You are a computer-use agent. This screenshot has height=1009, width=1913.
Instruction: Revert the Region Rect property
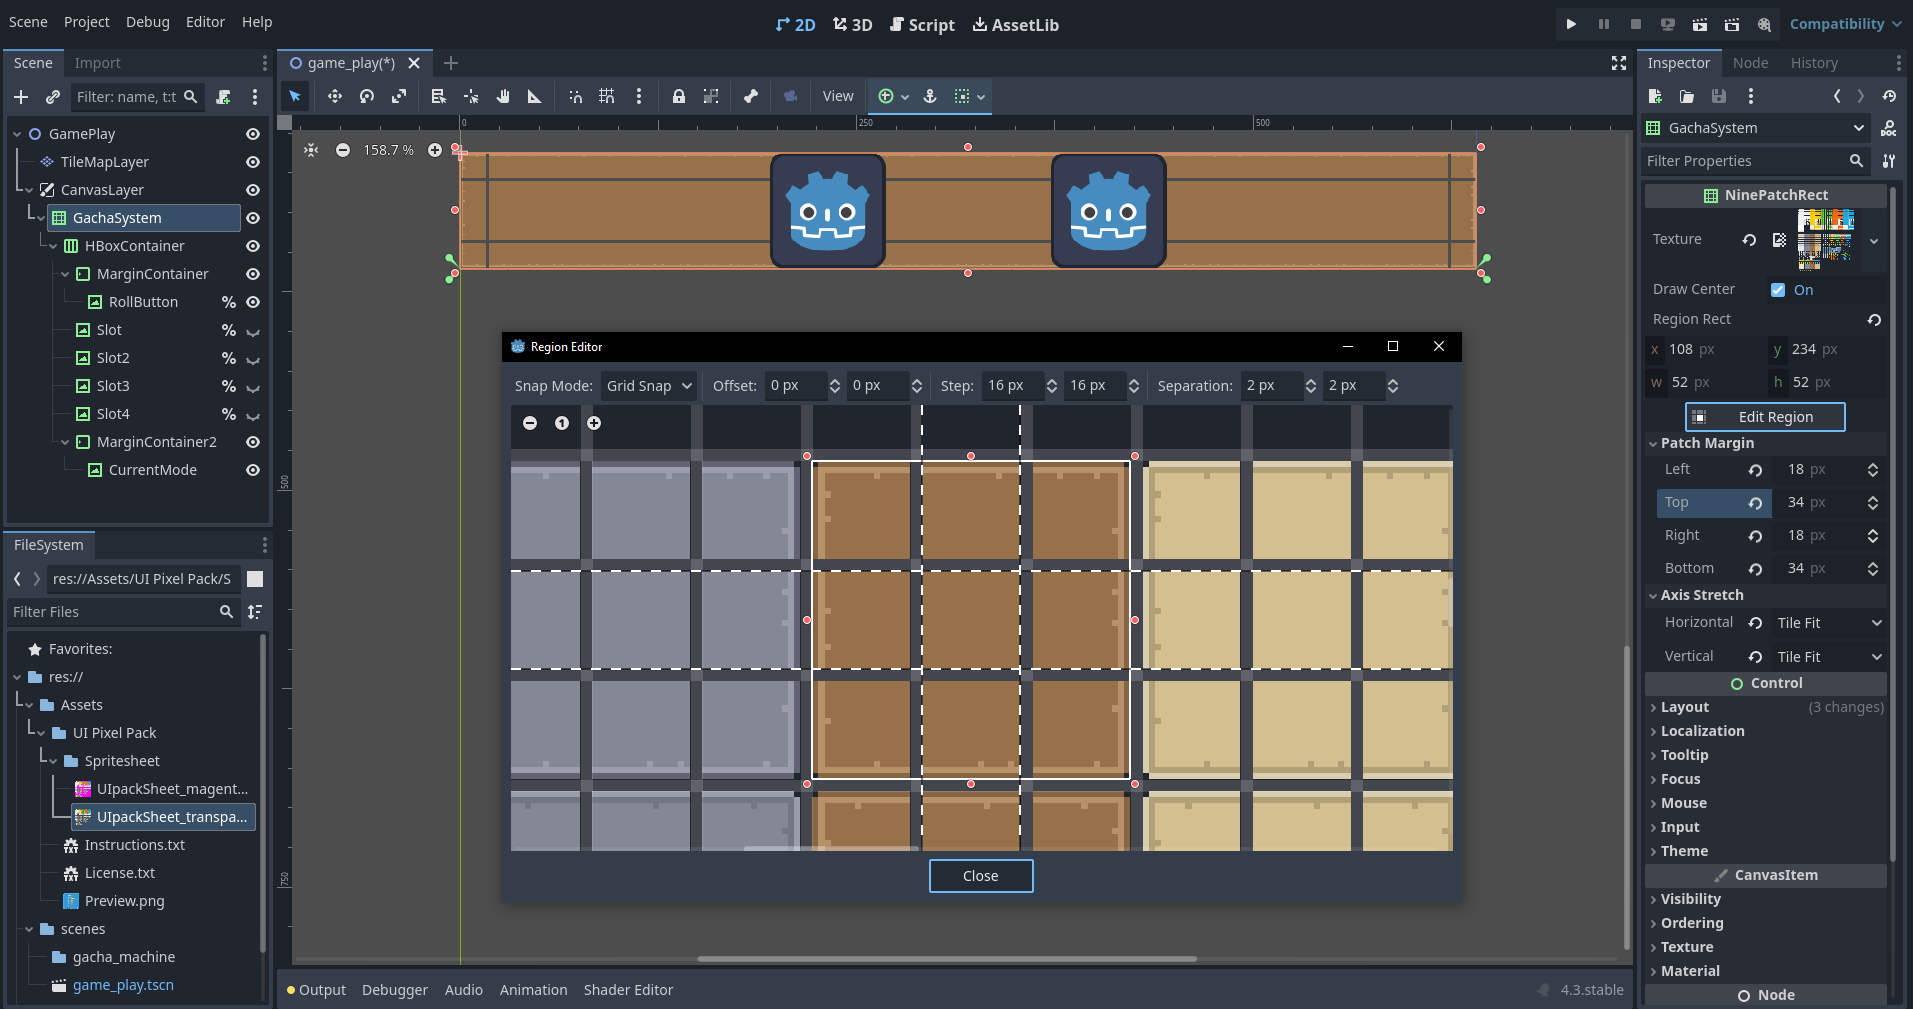1874,320
